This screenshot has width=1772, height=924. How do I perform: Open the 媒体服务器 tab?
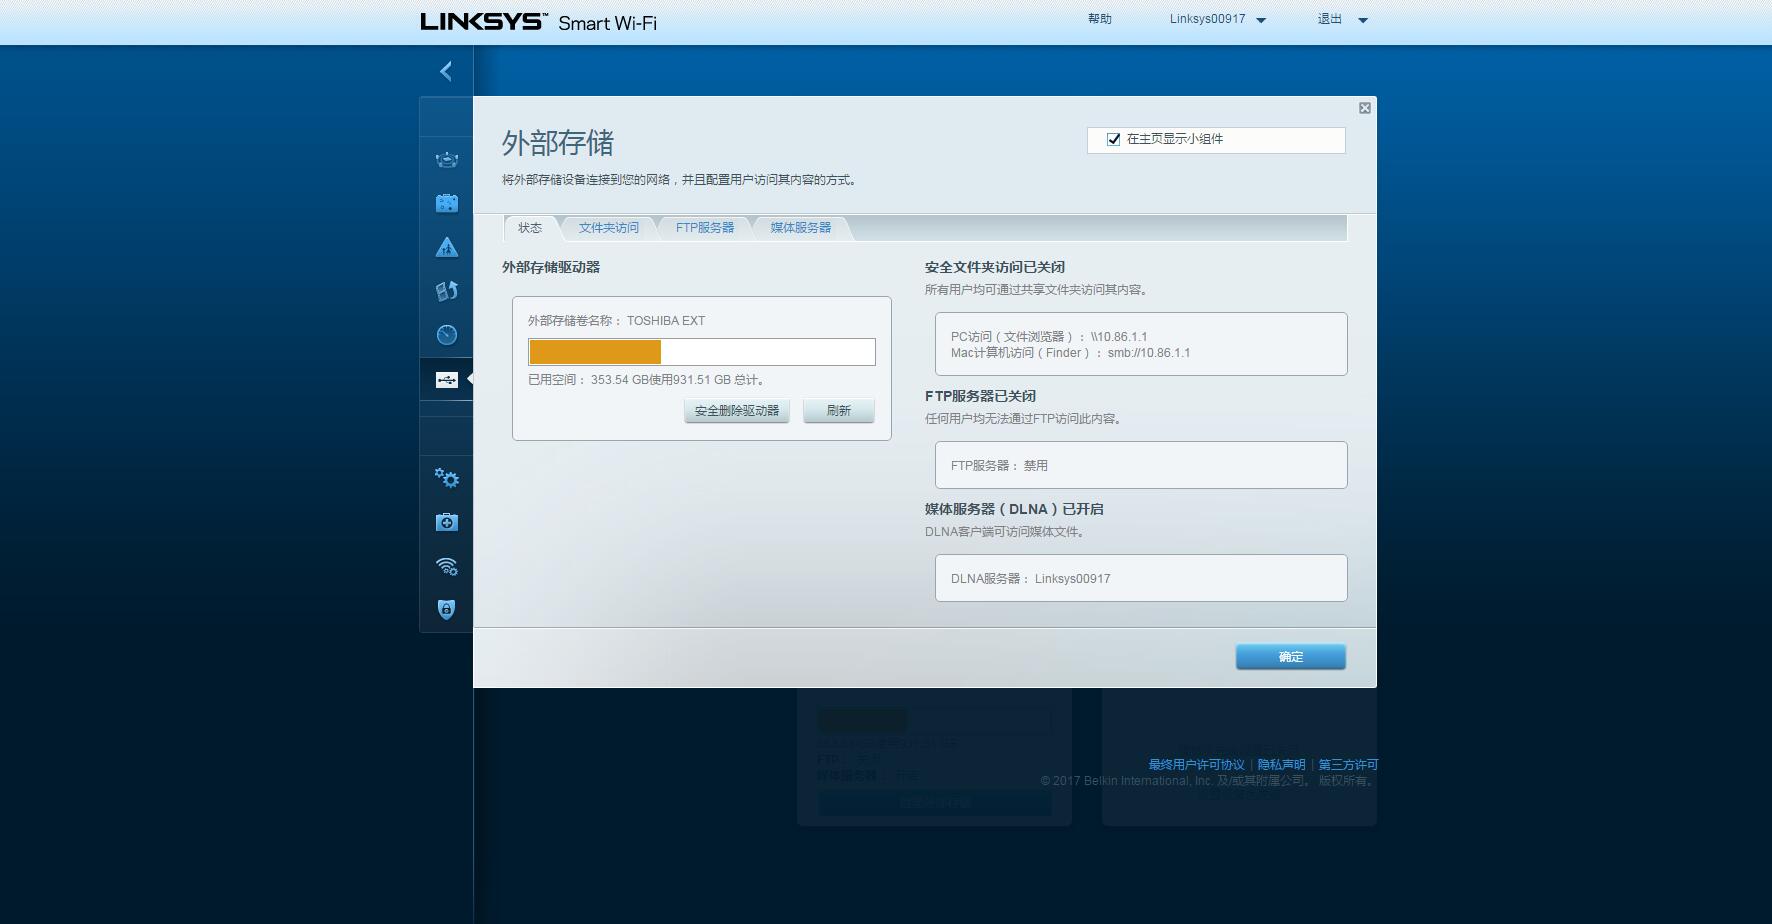coord(800,228)
